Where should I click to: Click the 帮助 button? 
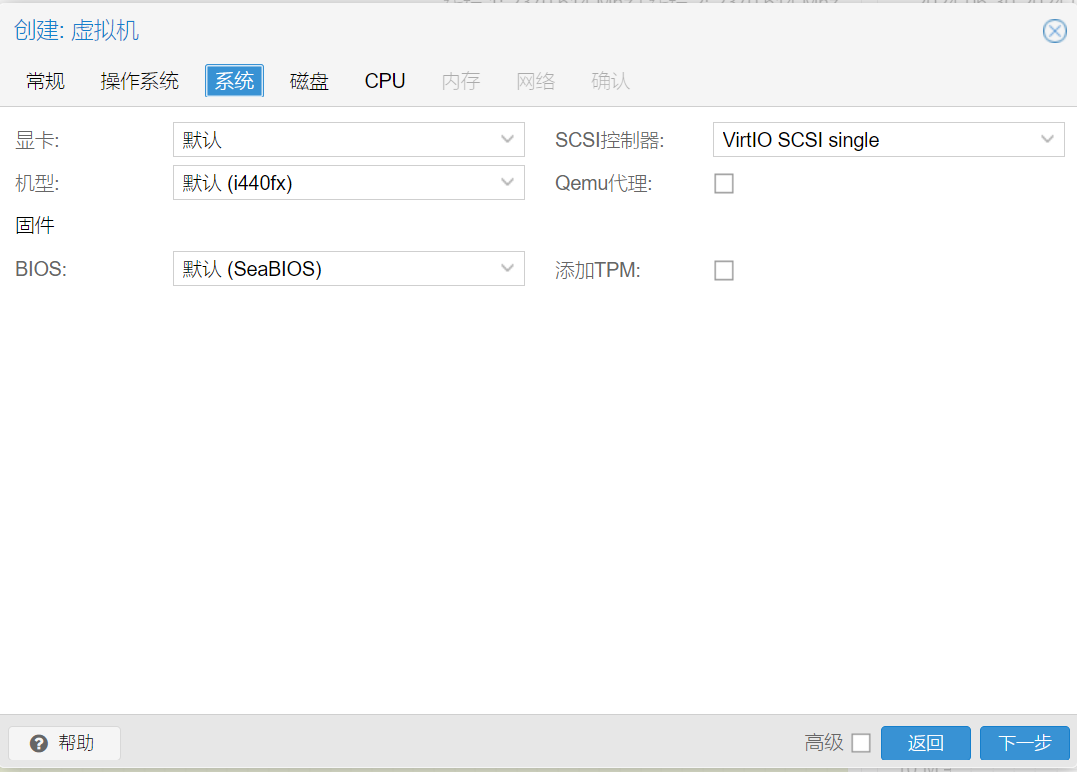click(x=65, y=743)
